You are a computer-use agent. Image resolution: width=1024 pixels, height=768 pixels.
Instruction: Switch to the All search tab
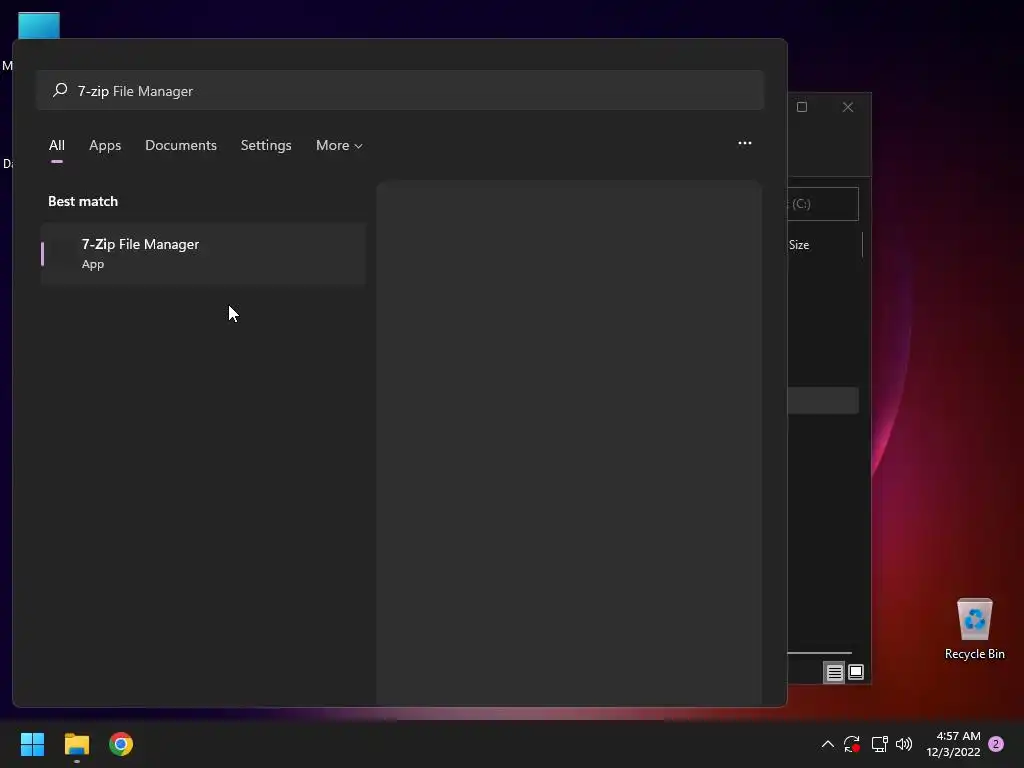click(57, 145)
